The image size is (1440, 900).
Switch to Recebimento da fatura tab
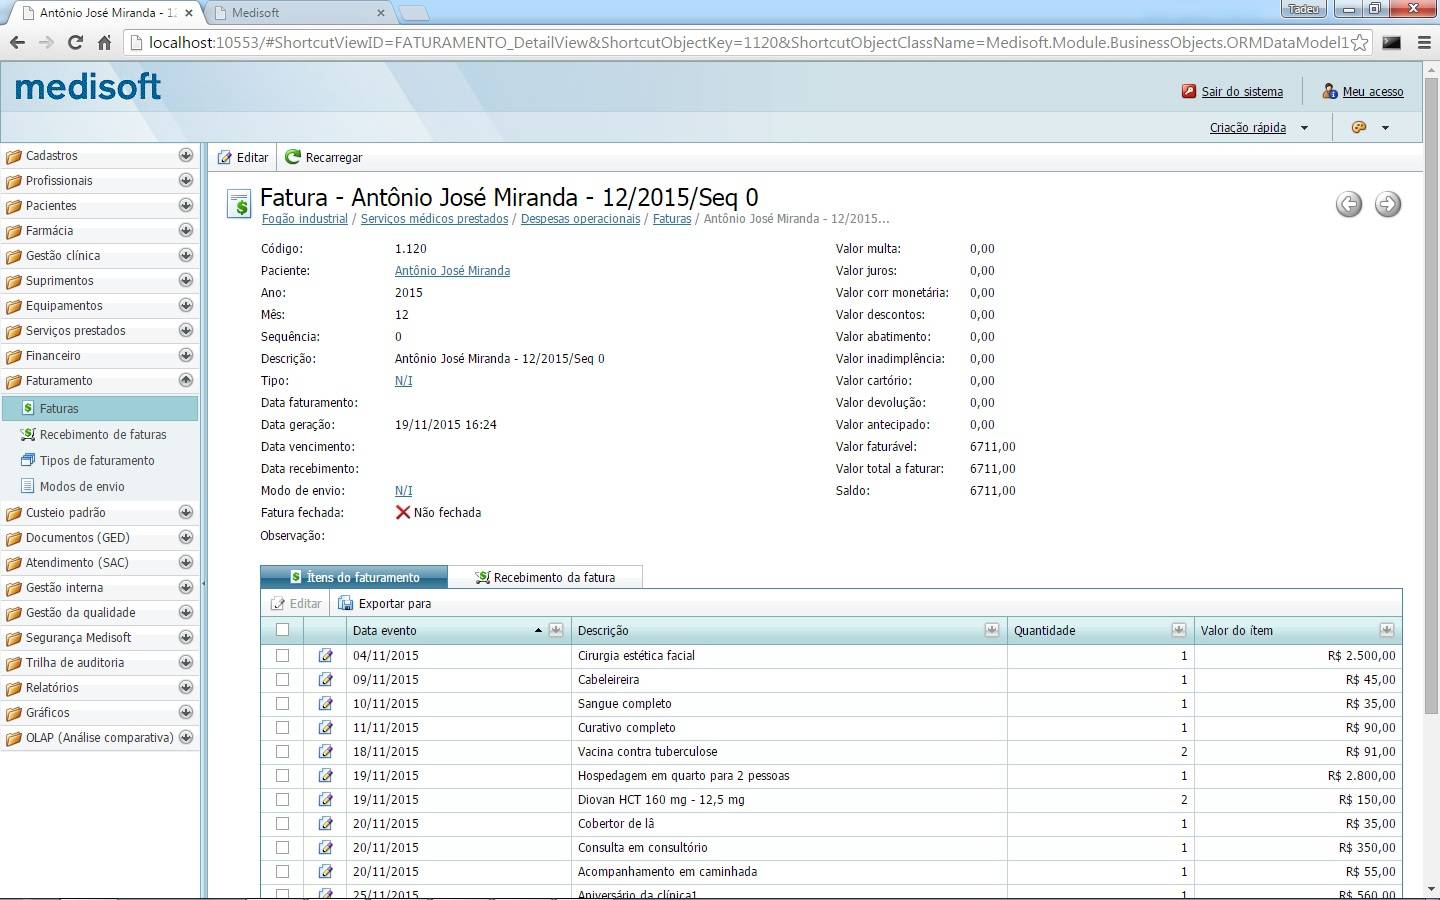[x=545, y=577]
